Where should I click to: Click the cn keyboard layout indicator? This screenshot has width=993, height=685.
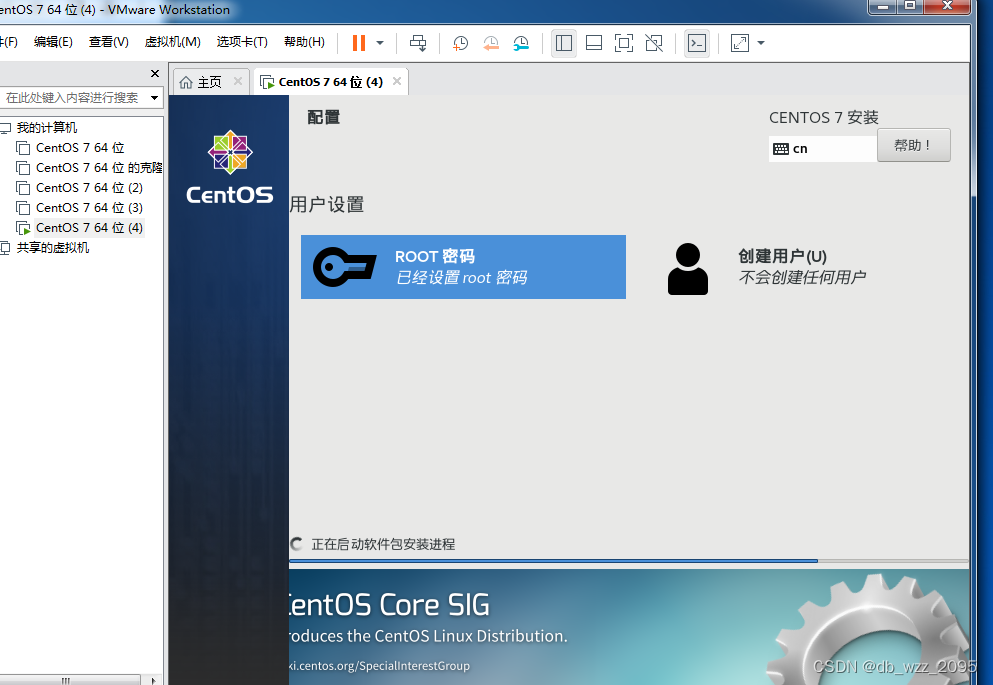823,149
